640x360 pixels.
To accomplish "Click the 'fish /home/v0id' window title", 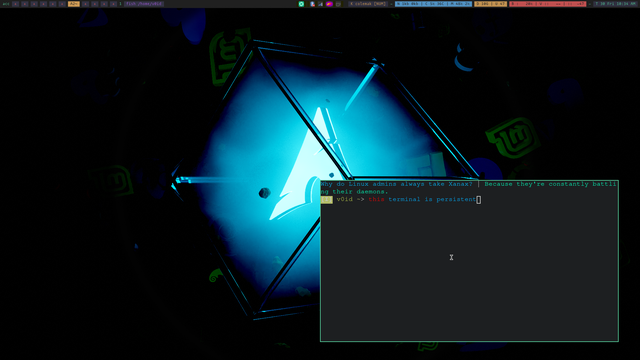I will click(x=144, y=4).
